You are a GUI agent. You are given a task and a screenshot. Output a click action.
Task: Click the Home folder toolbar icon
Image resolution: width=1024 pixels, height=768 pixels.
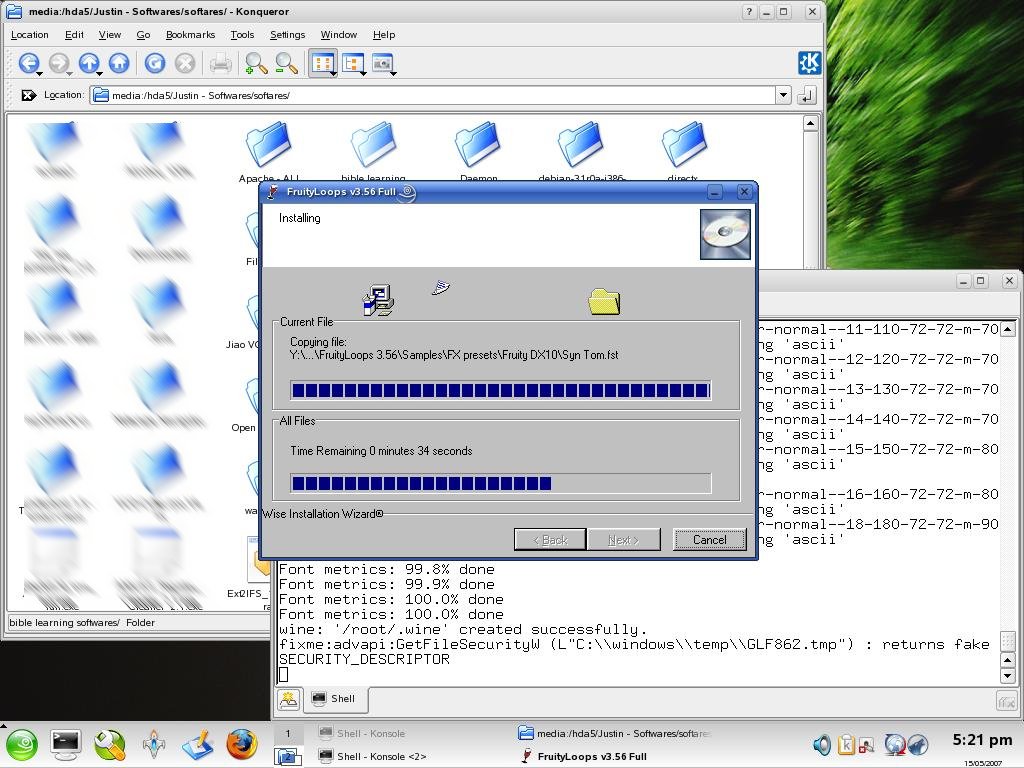point(119,63)
